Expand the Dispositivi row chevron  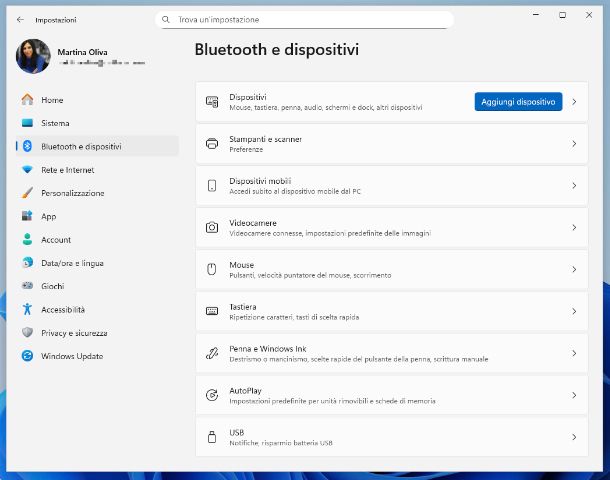[574, 102]
